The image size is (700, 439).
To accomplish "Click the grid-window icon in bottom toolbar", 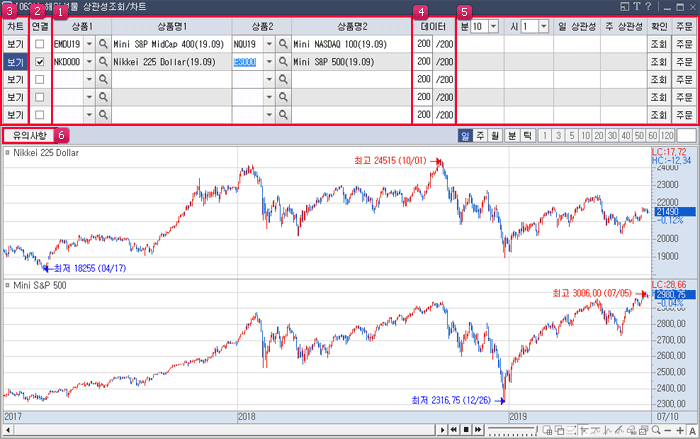I will coord(547,430).
